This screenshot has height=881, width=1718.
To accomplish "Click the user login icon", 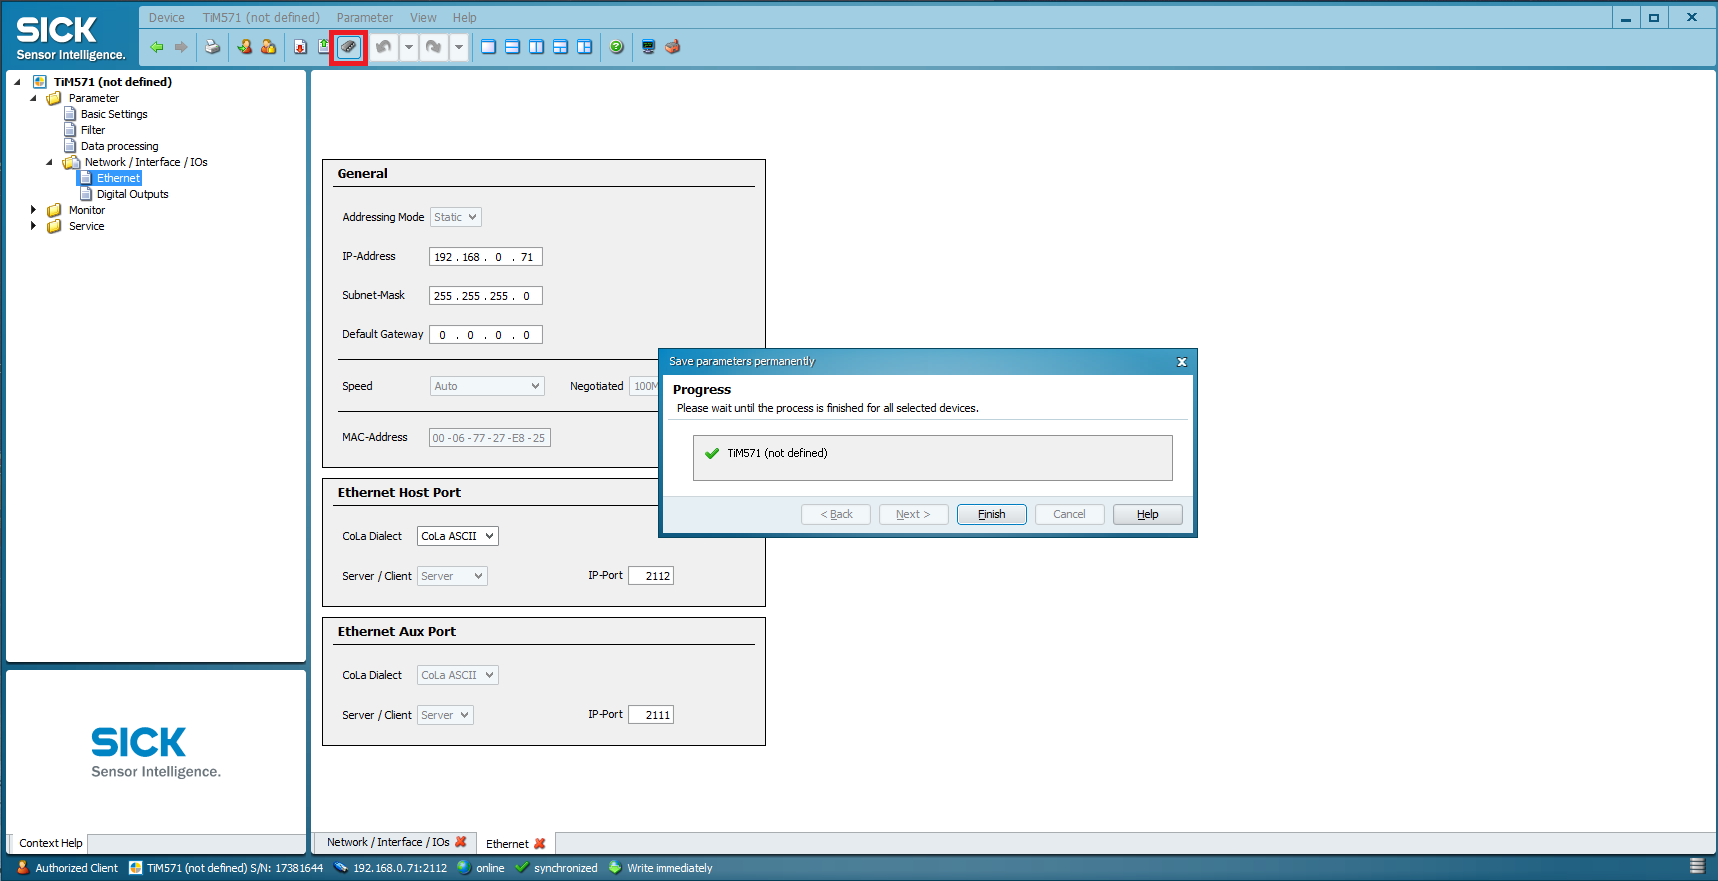I will tap(245, 47).
